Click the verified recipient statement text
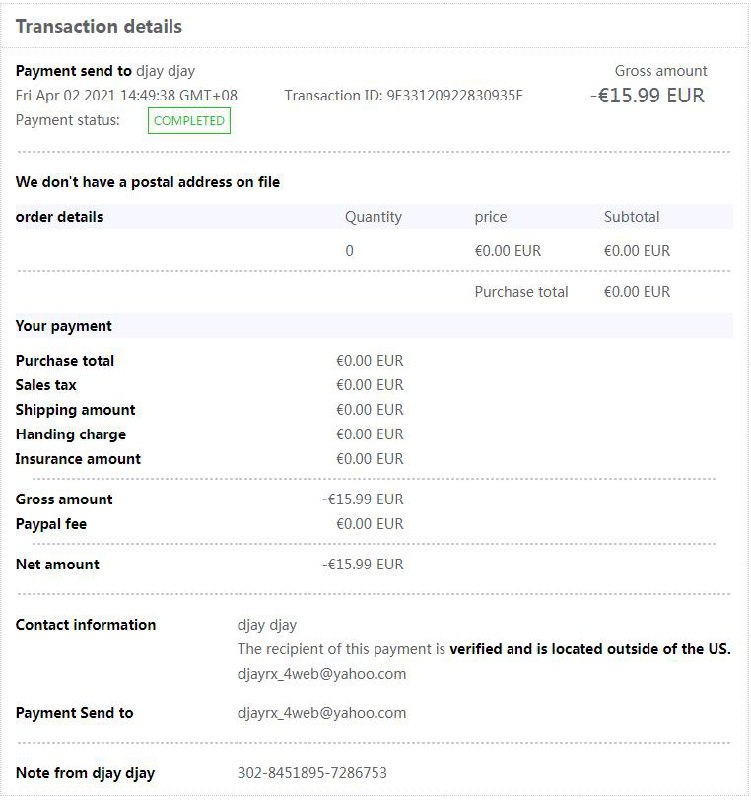 click(484, 649)
